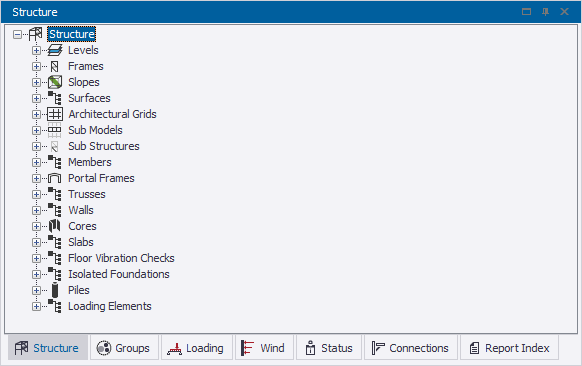The width and height of the screenshot is (582, 366).
Task: Click the Architectural Grids icon
Action: tap(55, 114)
